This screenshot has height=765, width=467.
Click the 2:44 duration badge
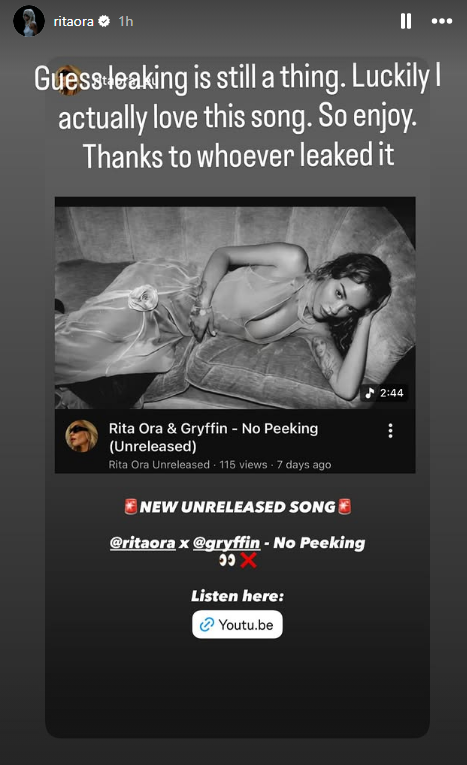(x=385, y=393)
